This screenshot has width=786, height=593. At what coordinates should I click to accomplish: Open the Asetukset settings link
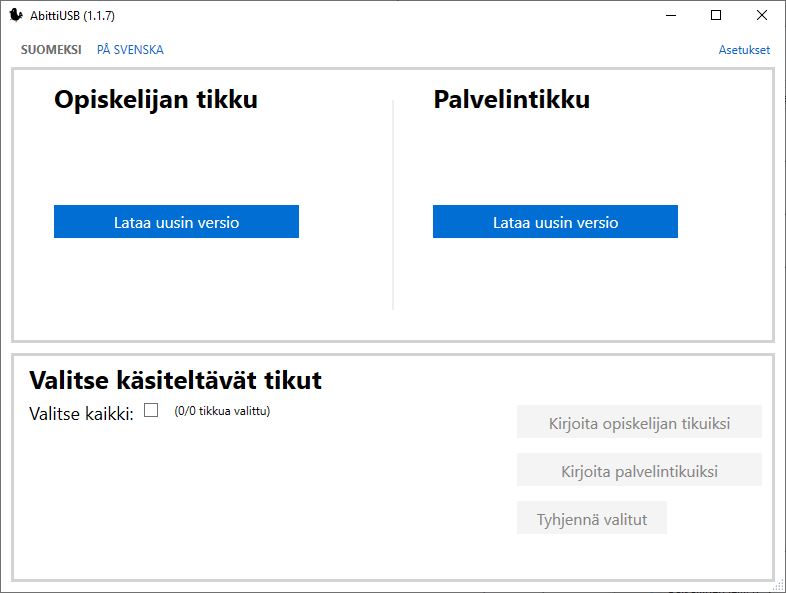(744, 50)
